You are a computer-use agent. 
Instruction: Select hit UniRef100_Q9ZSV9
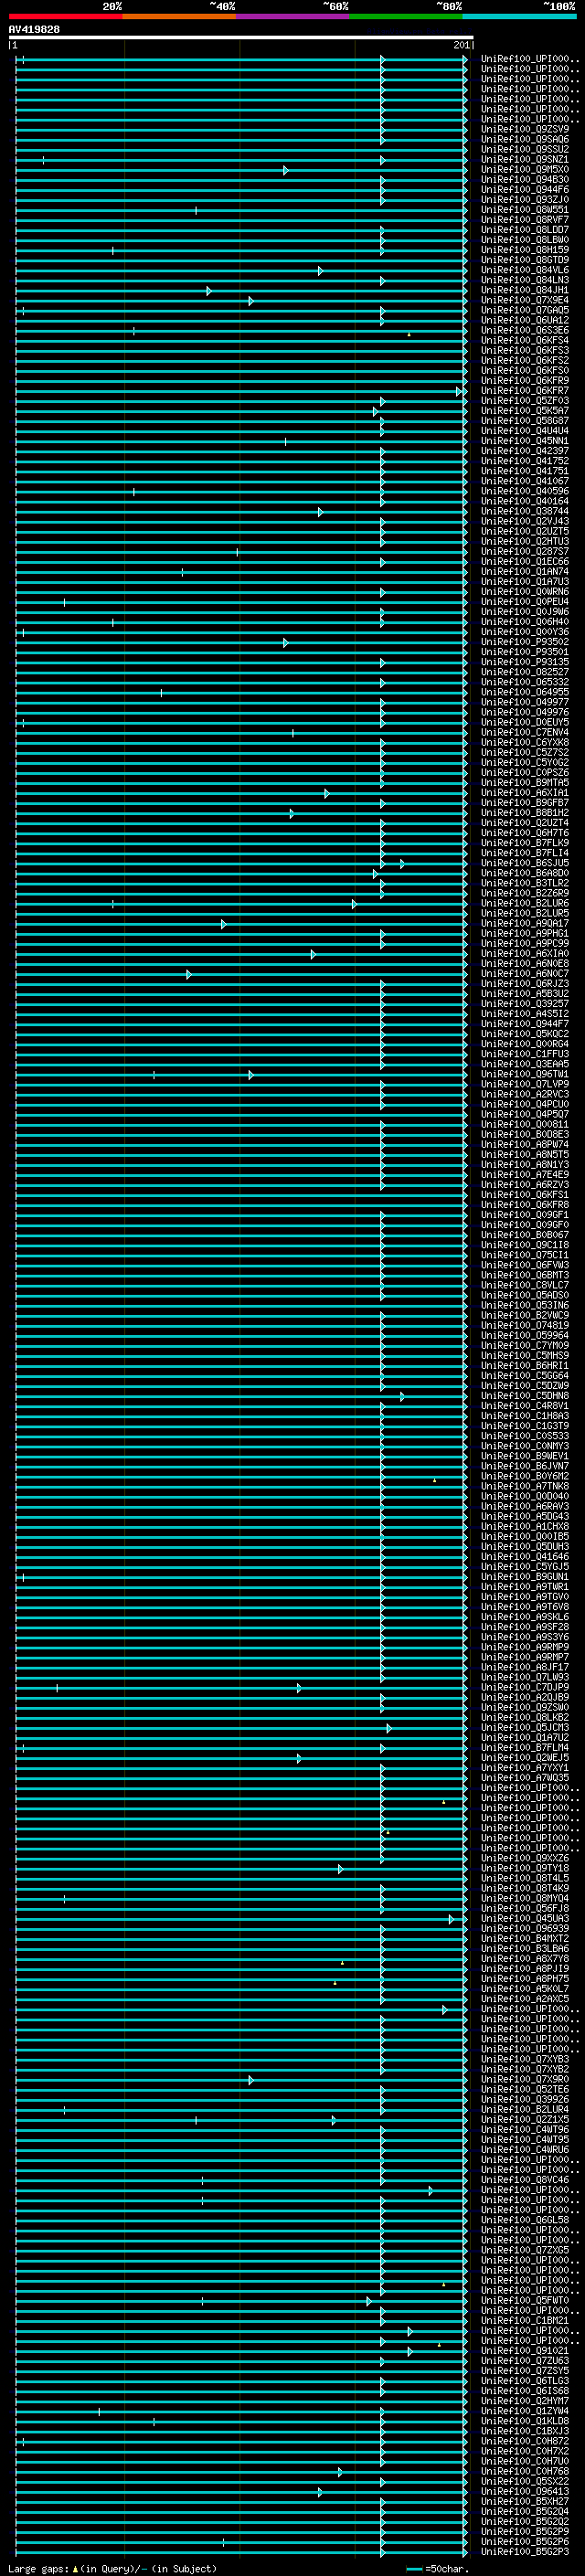[x=525, y=129]
